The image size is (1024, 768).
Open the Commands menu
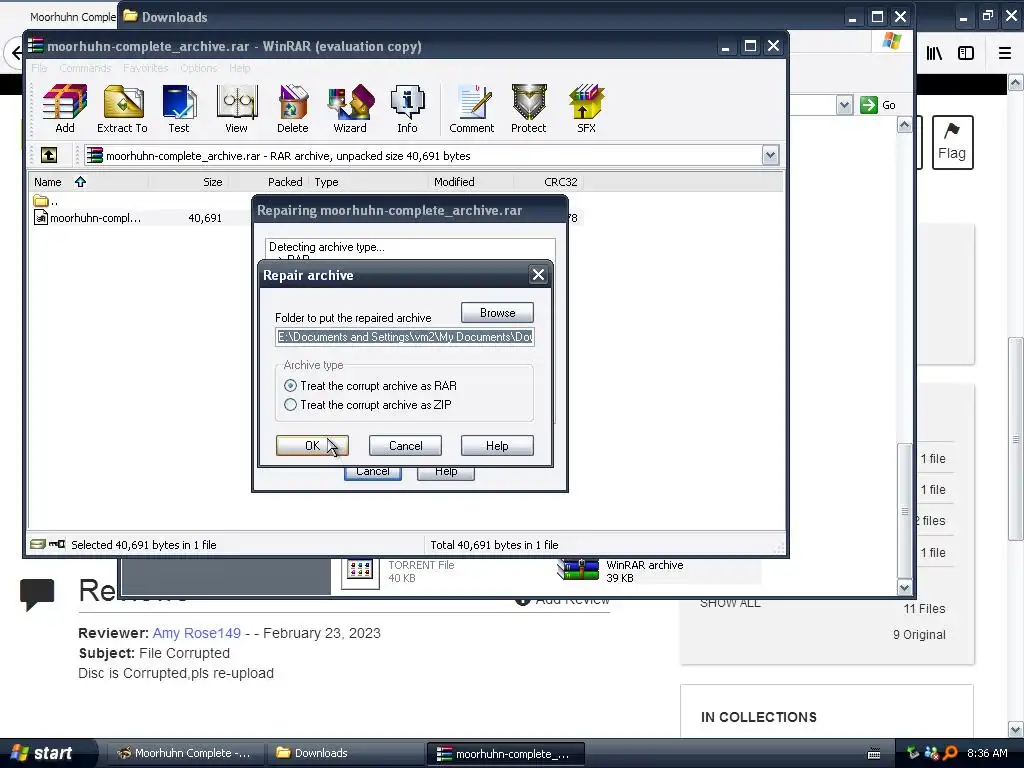[x=85, y=68]
